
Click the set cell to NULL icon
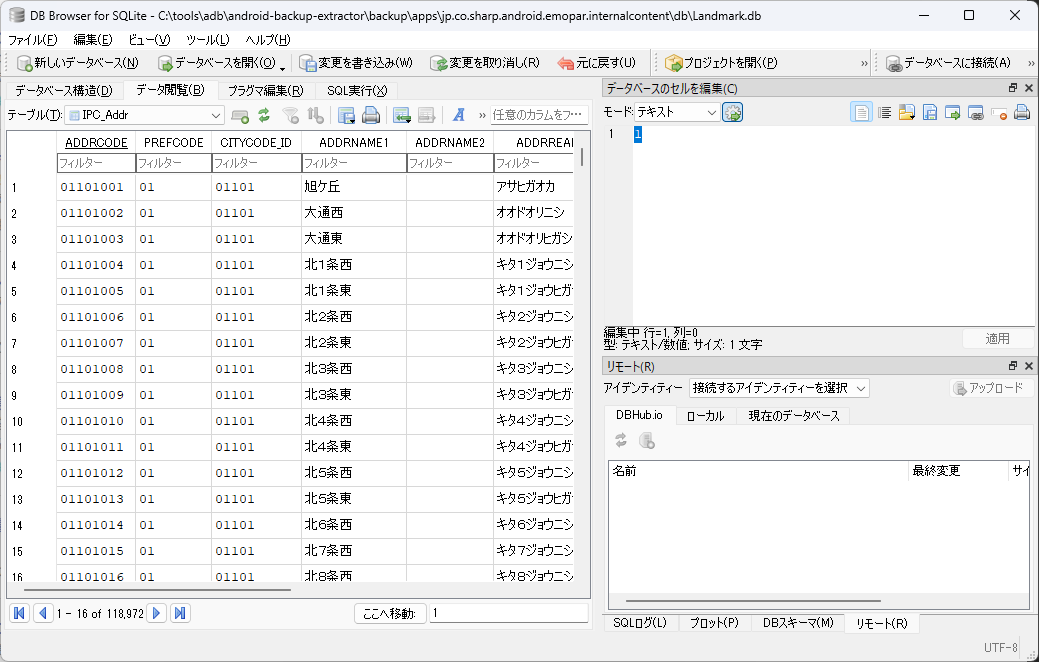[x=999, y=113]
